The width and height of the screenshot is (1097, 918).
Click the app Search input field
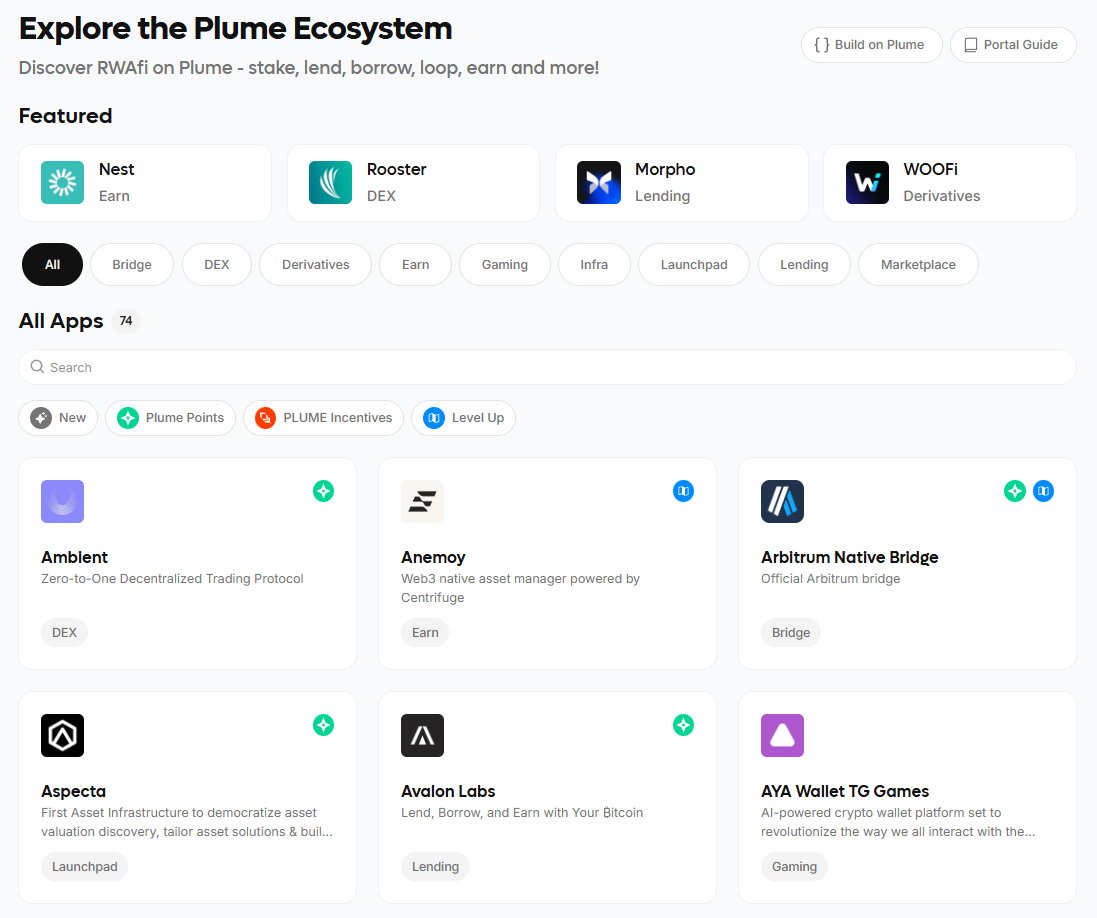click(x=547, y=367)
